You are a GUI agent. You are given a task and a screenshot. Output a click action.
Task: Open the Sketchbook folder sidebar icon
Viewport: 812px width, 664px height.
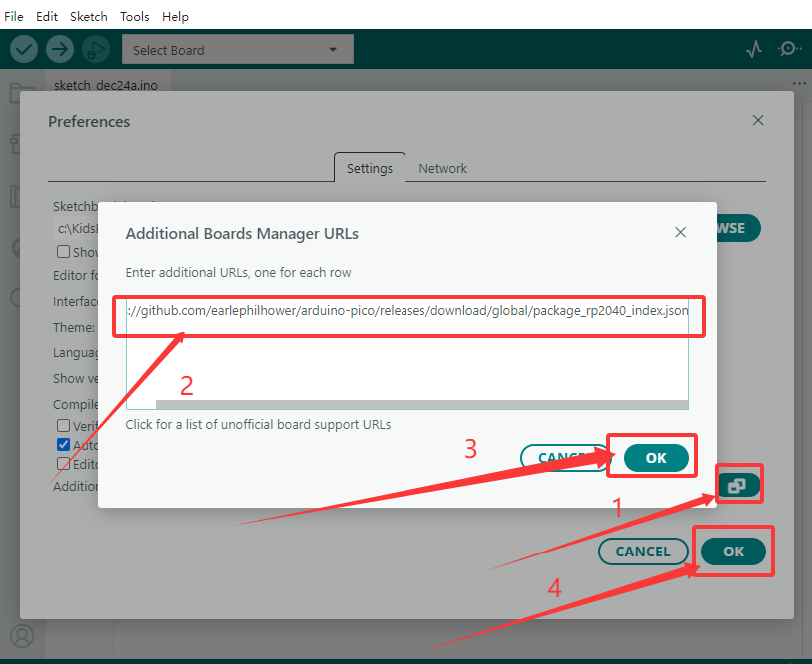22,94
